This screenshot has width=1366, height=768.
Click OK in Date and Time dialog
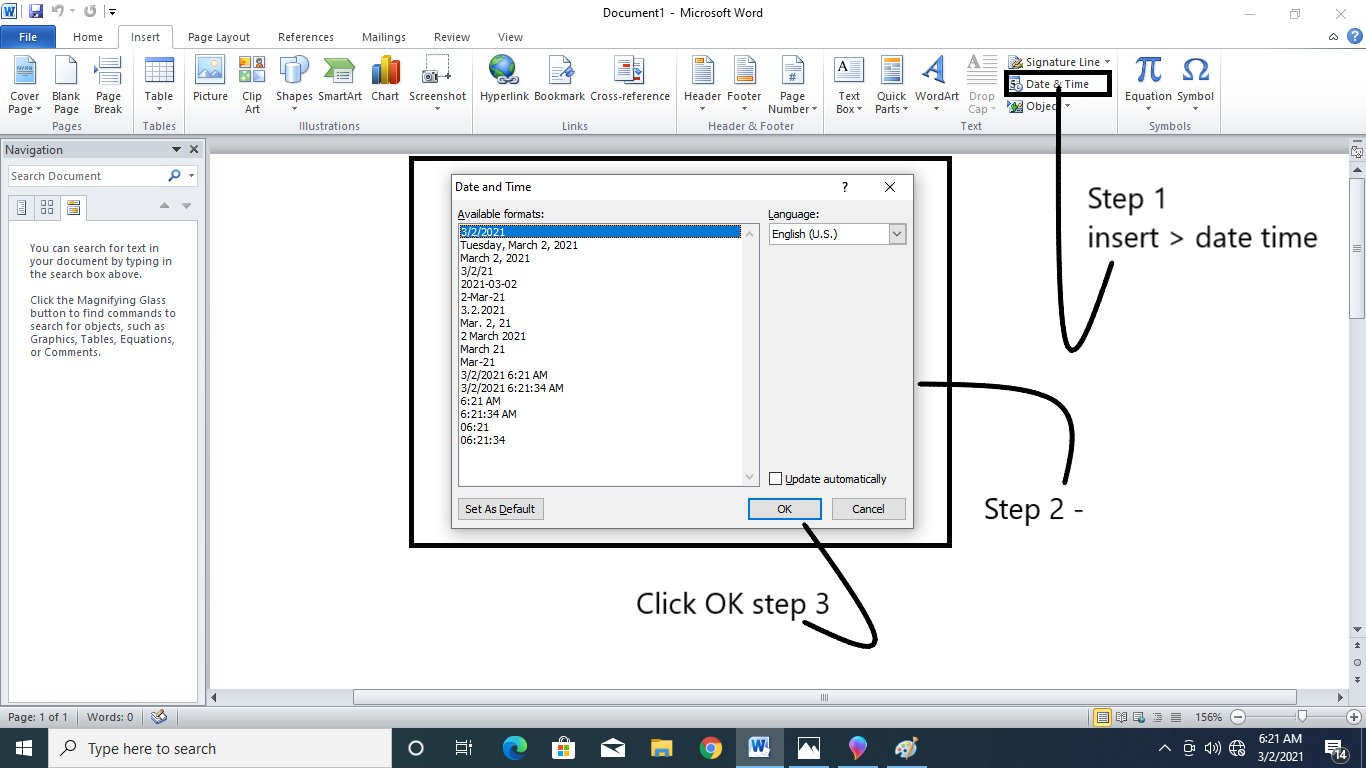pos(785,509)
